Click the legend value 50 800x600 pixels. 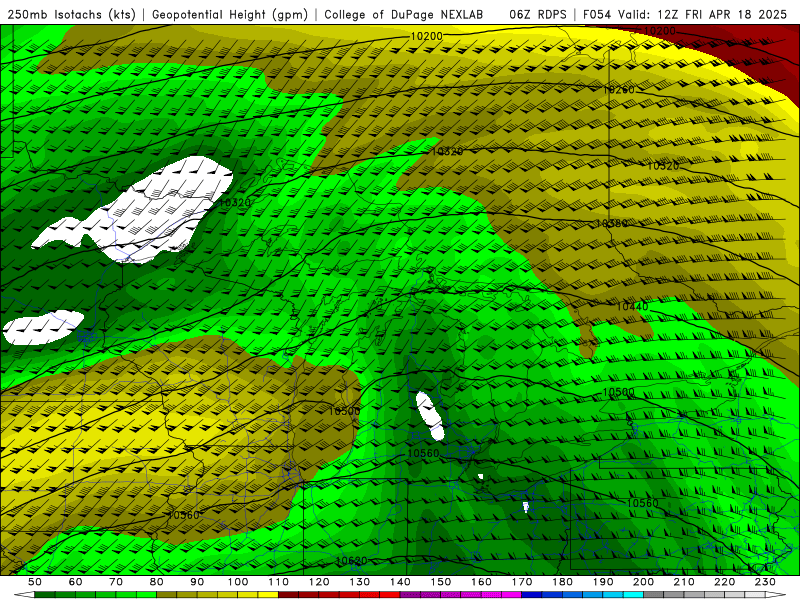pos(35,582)
